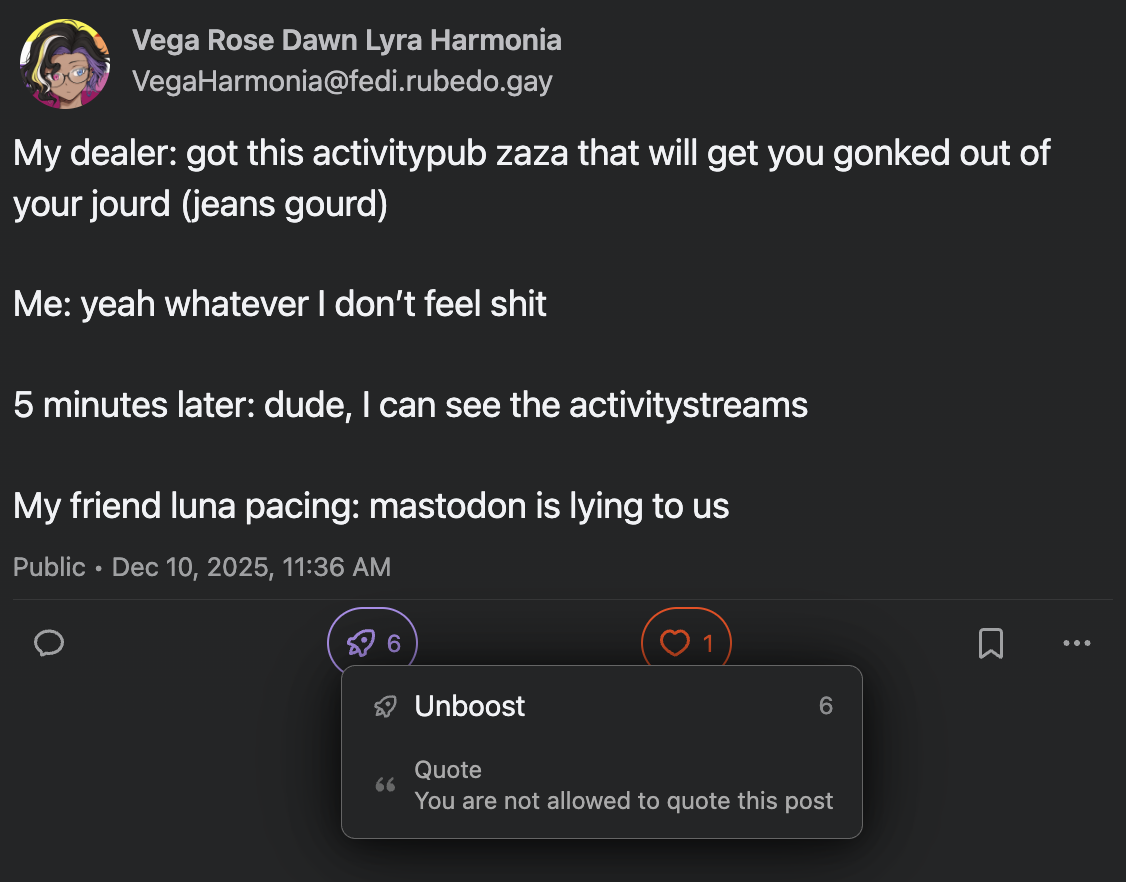Open the Vega Rose Dawn Lyra Harmonia display name

click(x=346, y=41)
